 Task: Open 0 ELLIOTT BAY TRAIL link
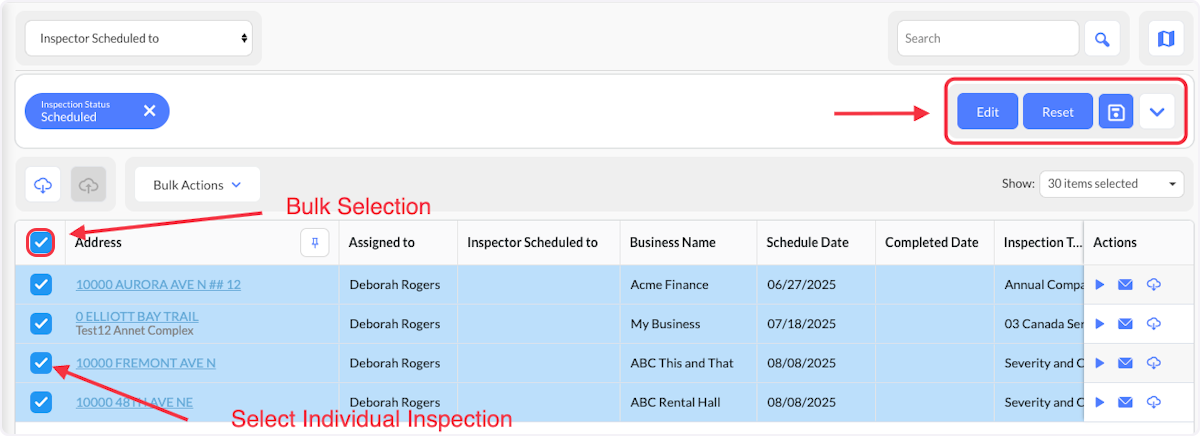pos(137,317)
